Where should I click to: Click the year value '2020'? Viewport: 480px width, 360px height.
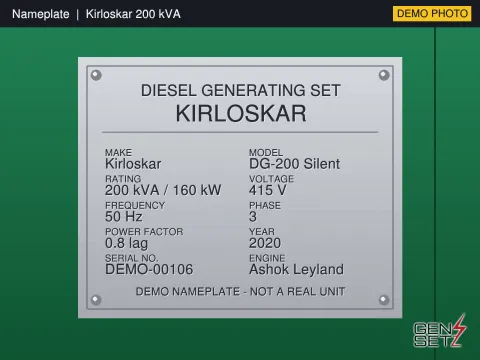click(x=265, y=243)
